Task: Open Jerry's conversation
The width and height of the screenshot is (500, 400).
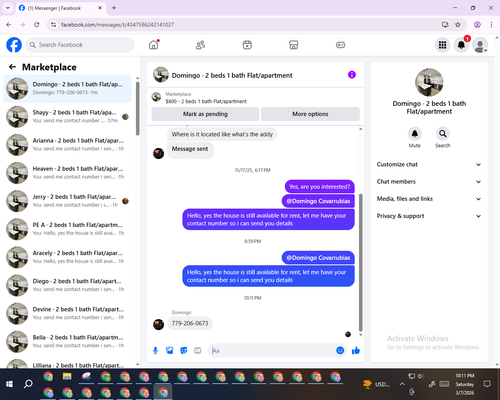Action: click(67, 201)
